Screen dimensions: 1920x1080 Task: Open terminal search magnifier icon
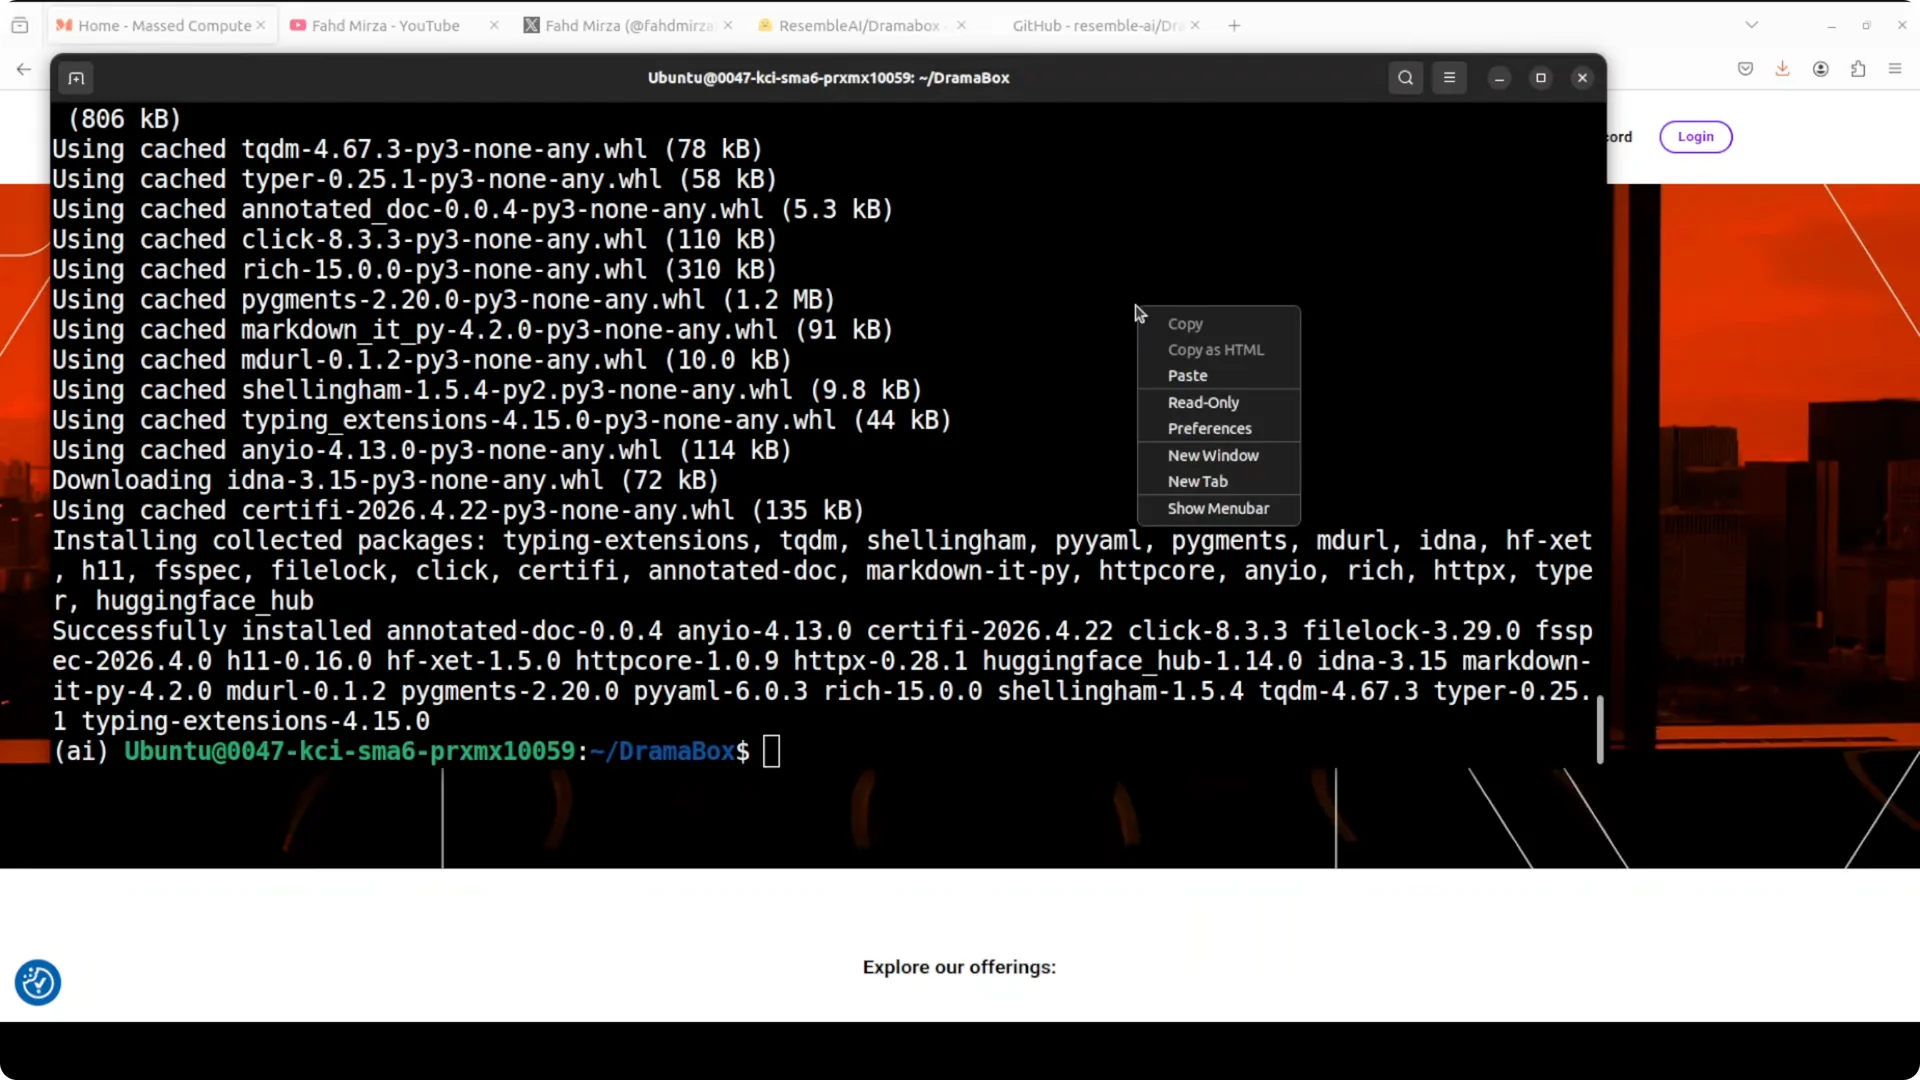click(1405, 78)
